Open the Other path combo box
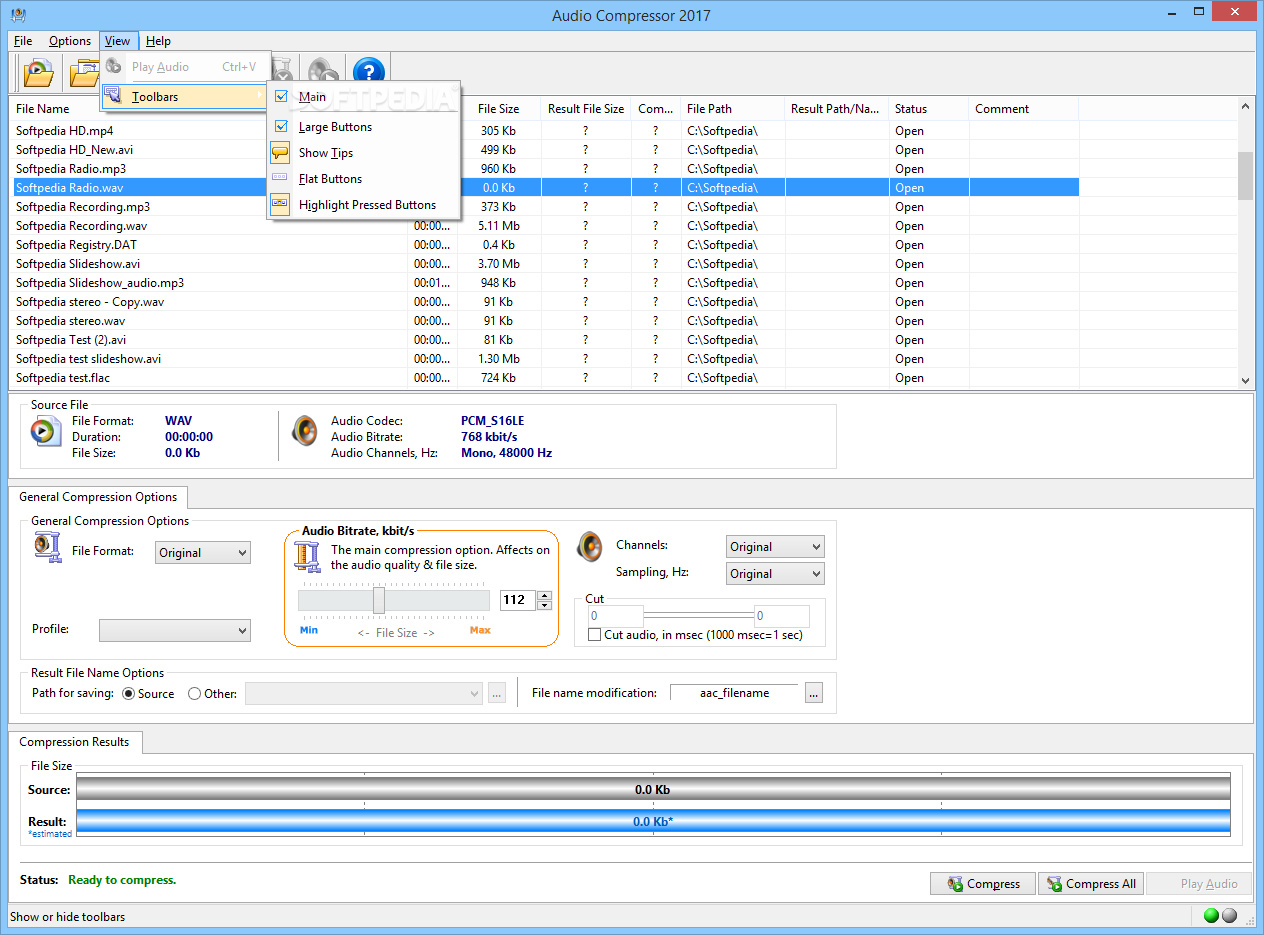 pos(364,693)
